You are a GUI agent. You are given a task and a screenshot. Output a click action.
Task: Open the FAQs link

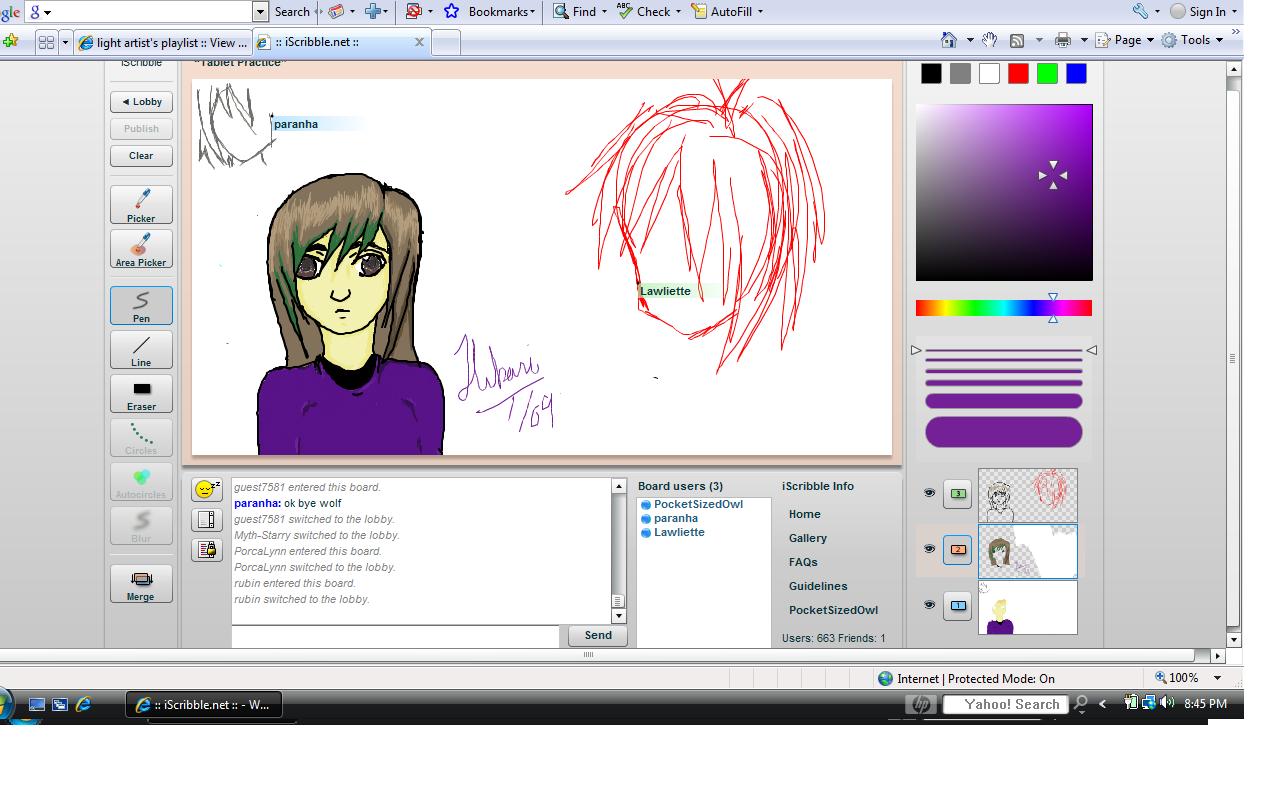click(803, 562)
